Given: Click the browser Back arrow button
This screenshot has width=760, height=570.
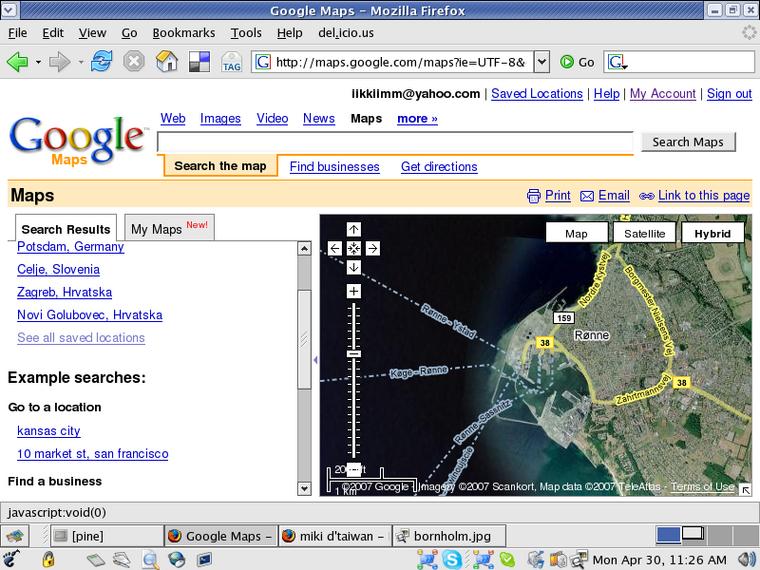Looking at the screenshot, I should 17,62.
